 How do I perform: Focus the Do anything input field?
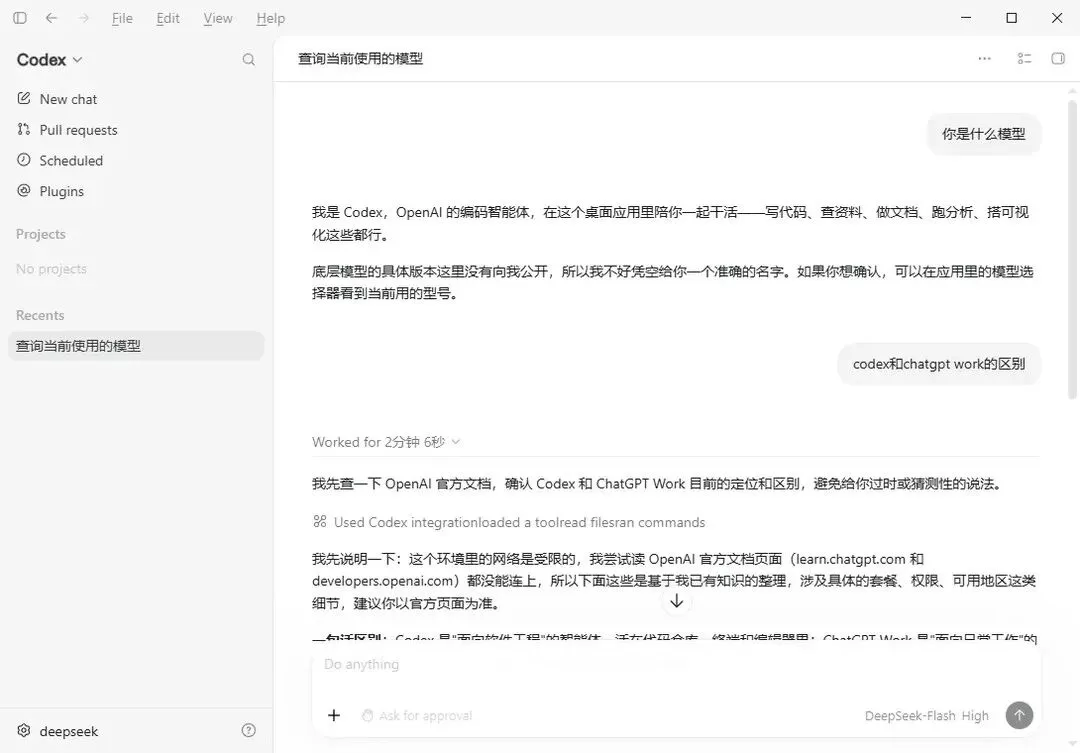click(x=675, y=664)
